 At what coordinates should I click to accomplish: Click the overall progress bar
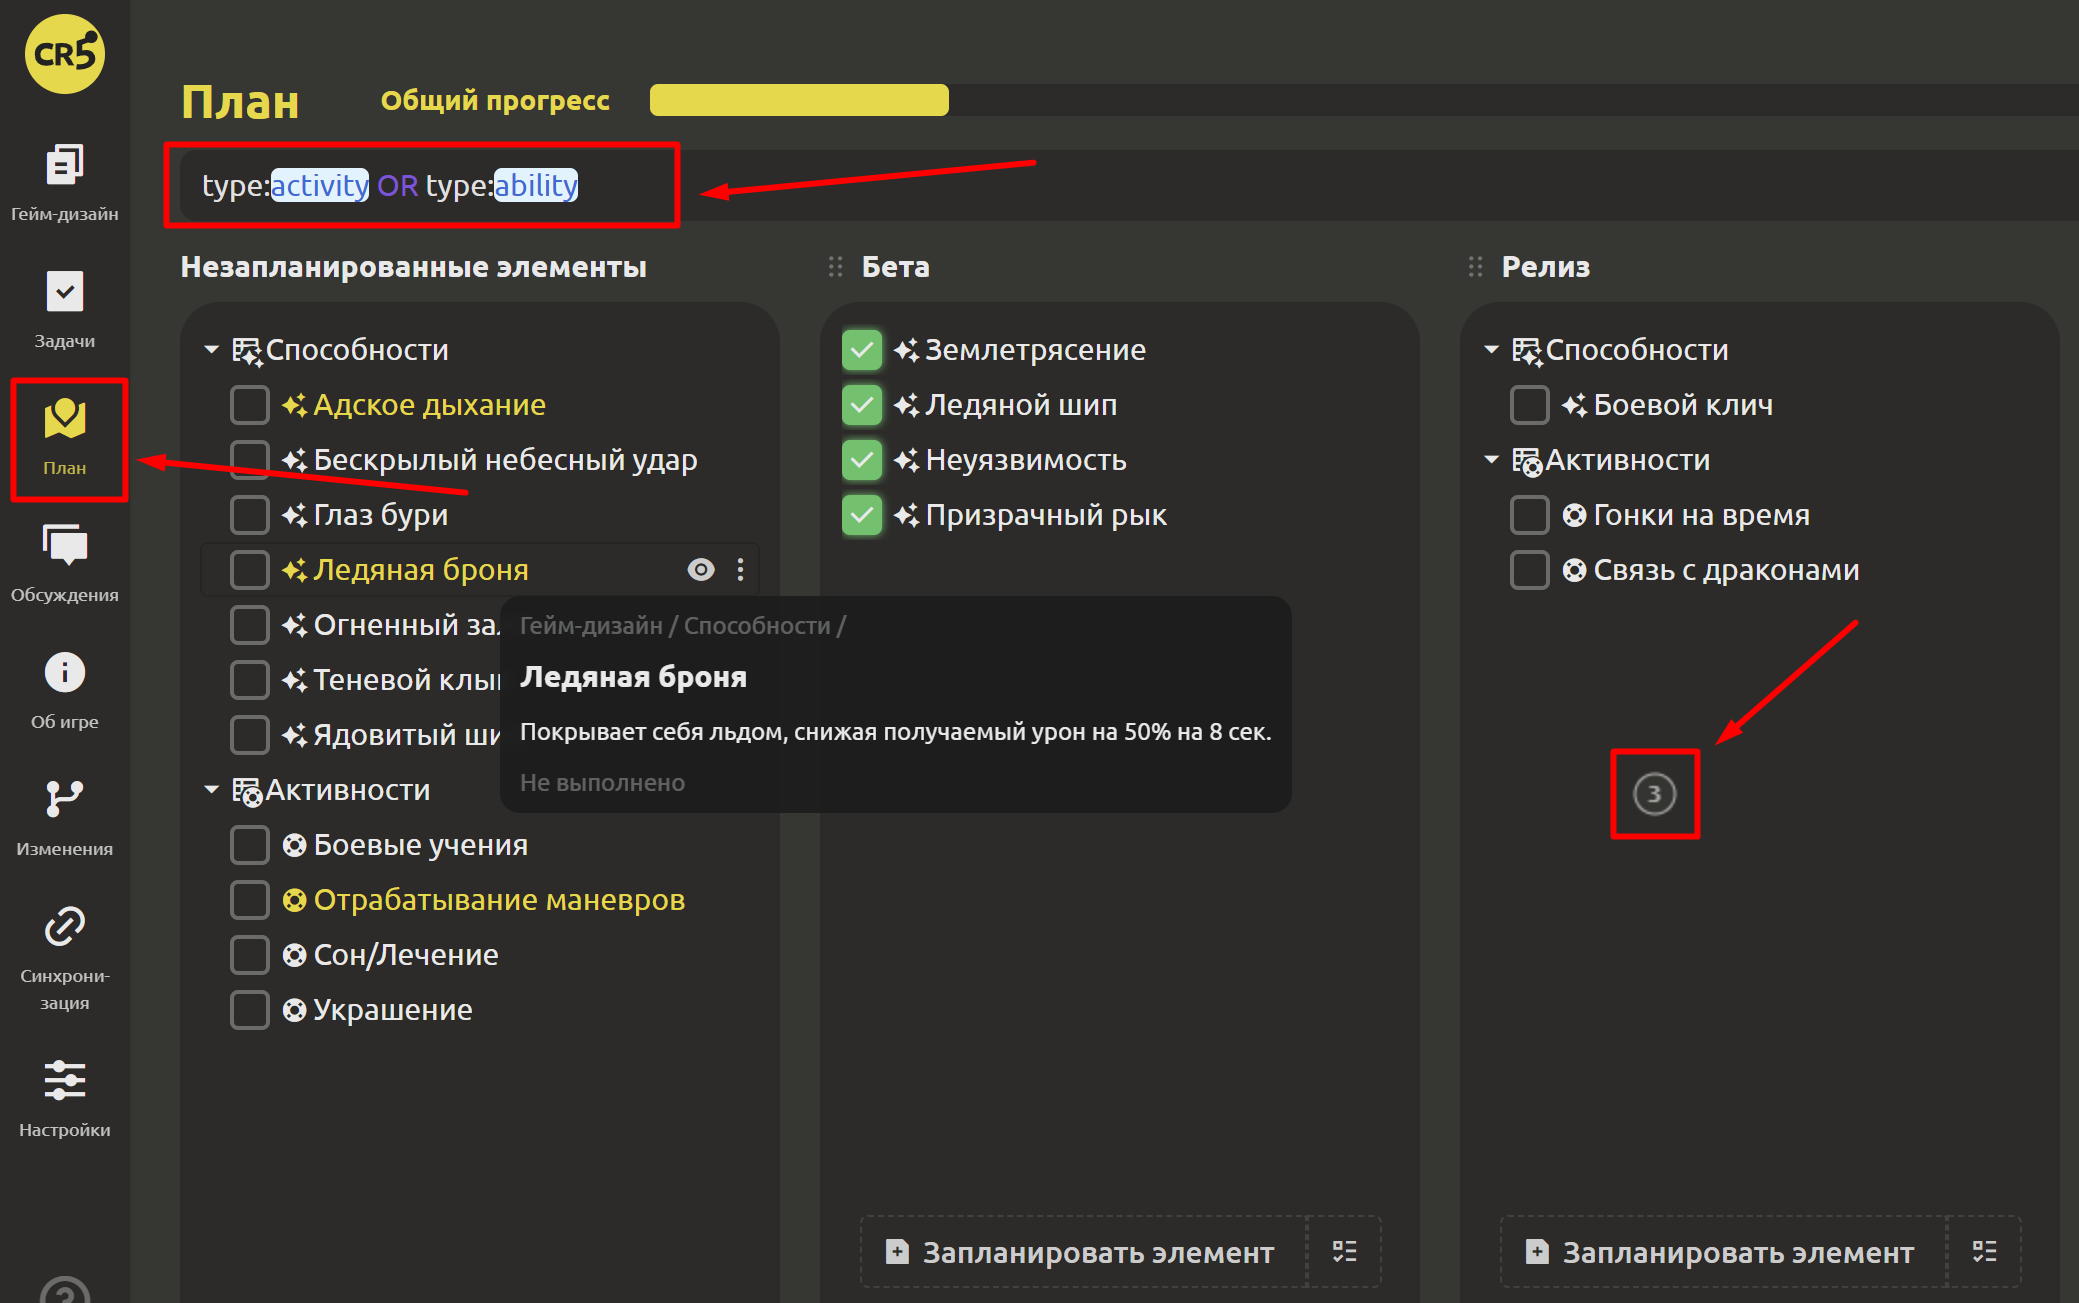click(798, 100)
